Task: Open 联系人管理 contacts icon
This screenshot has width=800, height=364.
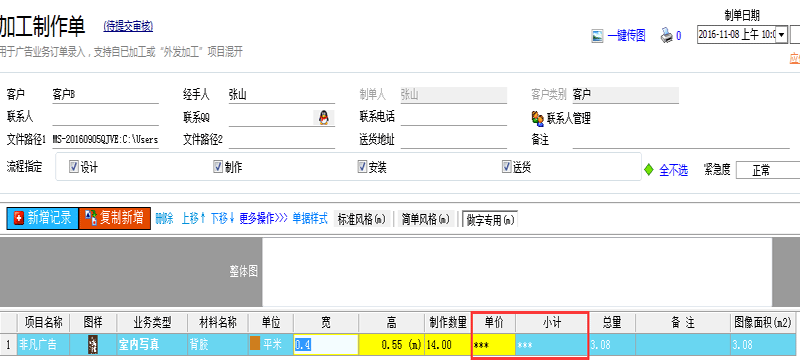Action: click(537, 118)
